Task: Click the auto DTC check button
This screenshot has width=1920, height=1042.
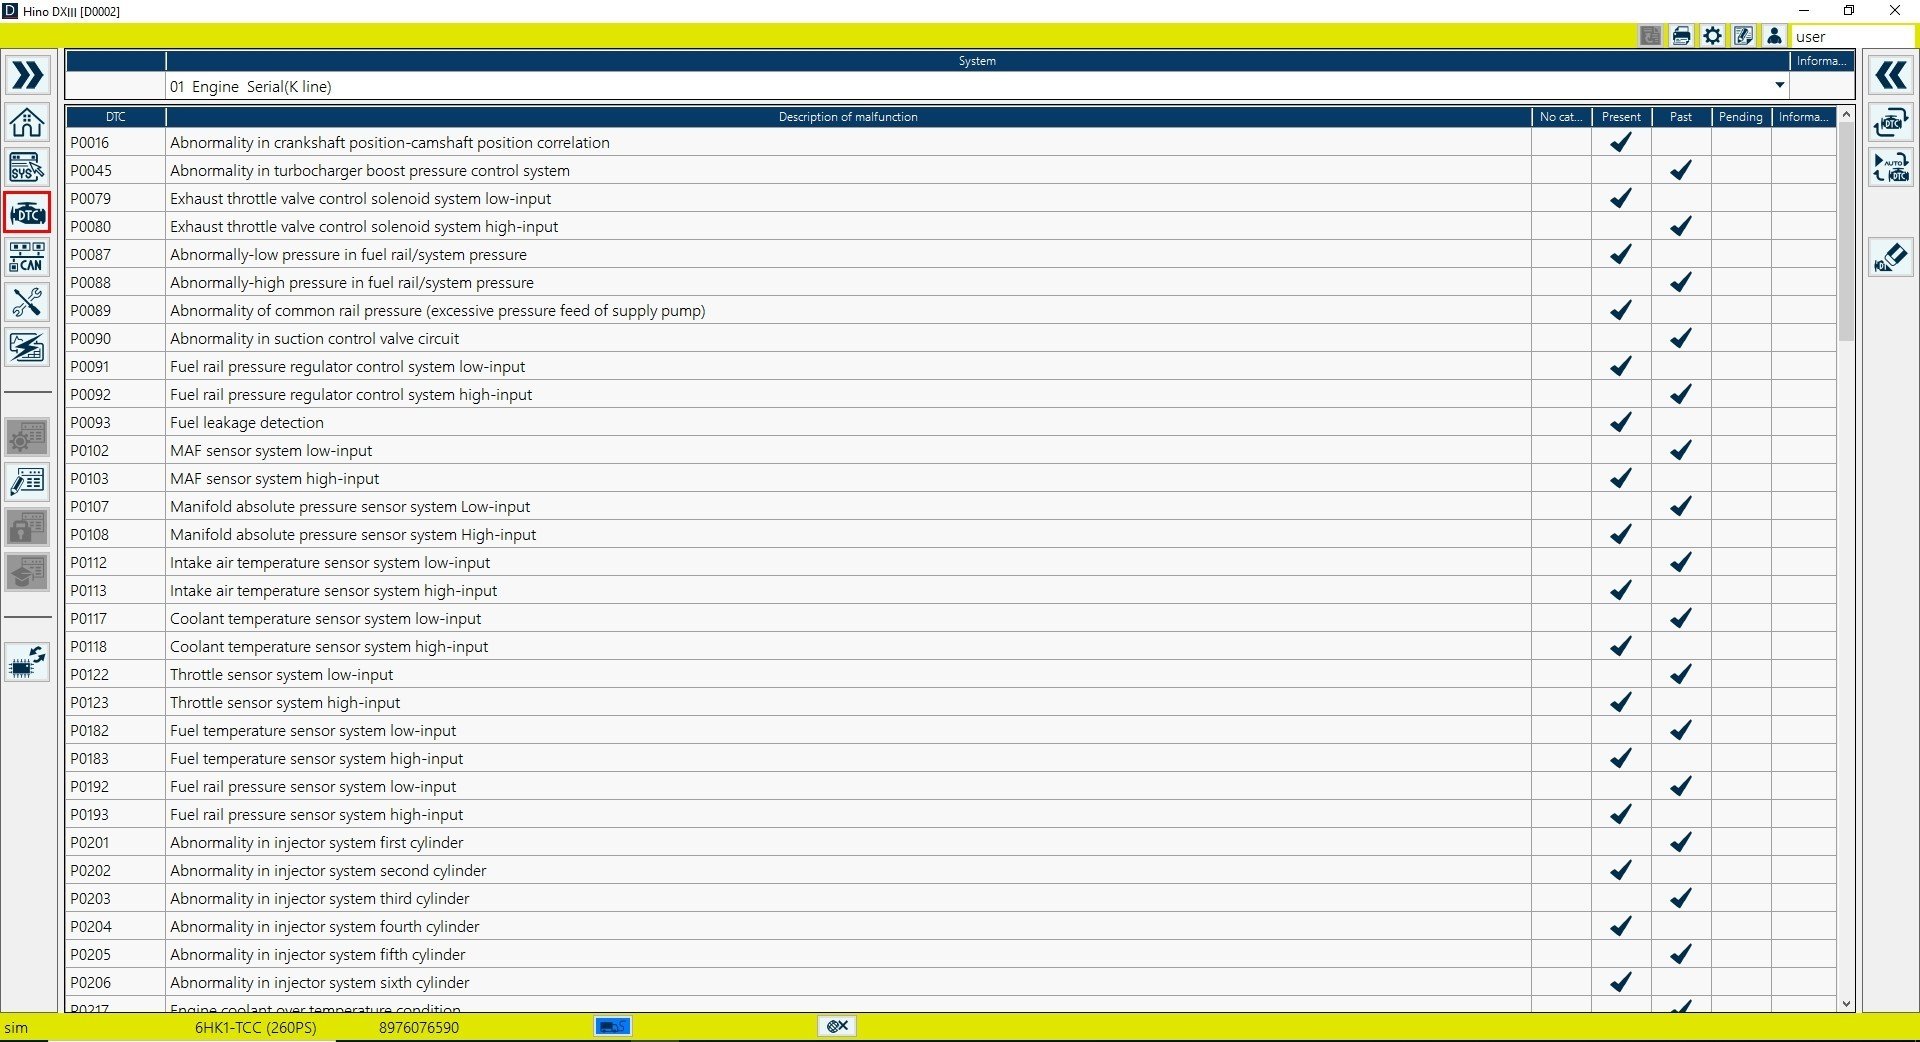Action: [1891, 167]
